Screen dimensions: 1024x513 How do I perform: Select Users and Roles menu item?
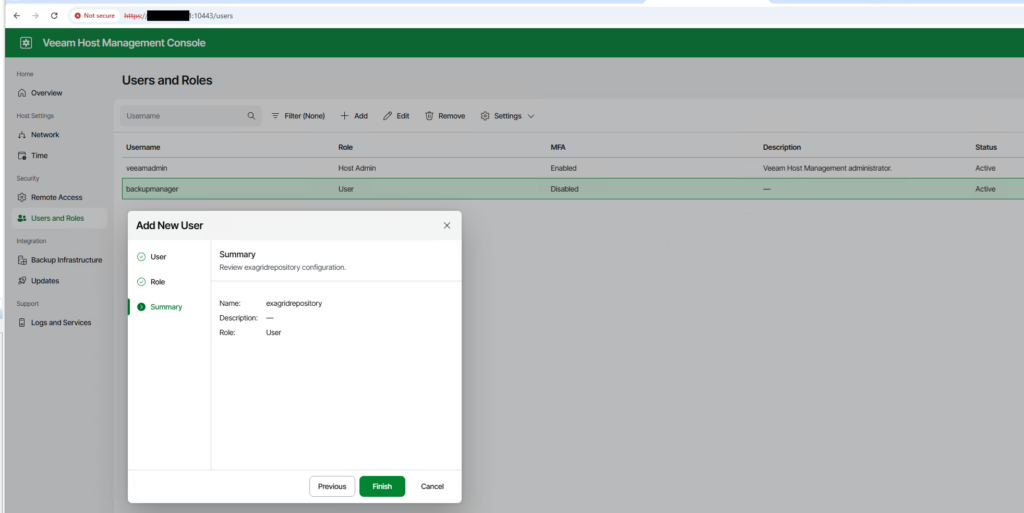point(57,218)
